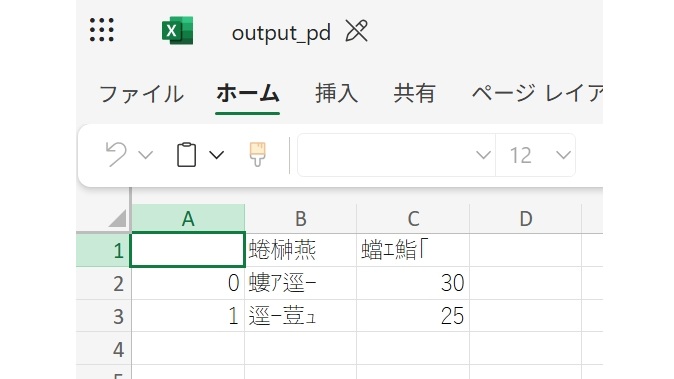Click the clipboard paste icon
Viewport: 674px width, 379px height.
pyautogui.click(x=187, y=155)
